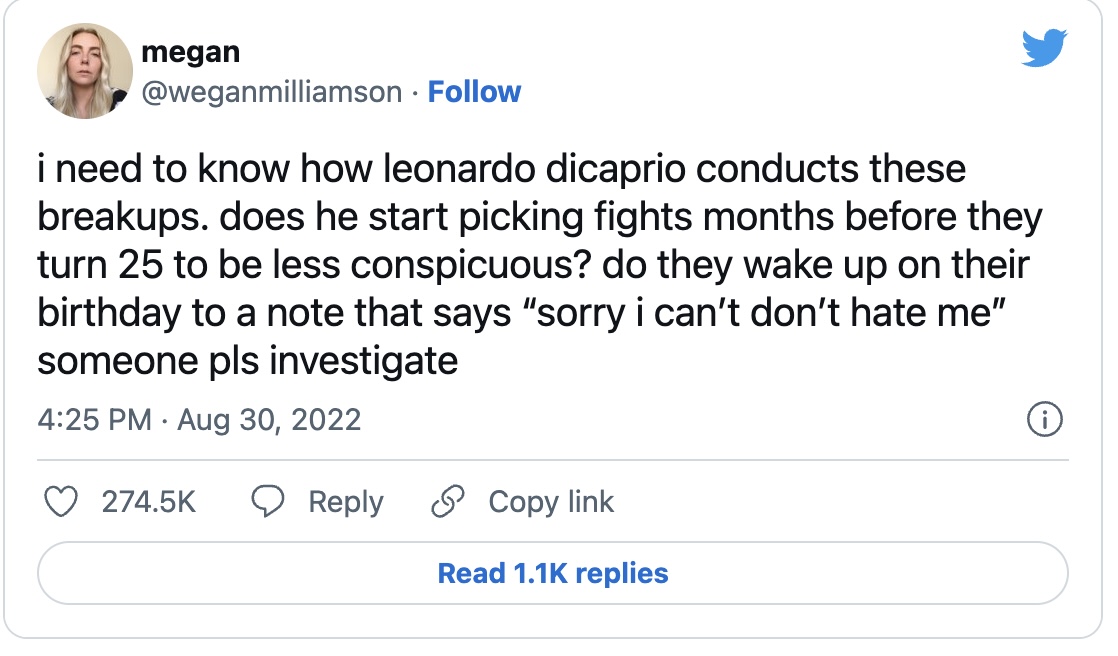Click the "Reply" text label
Image resolution: width=1118 pixels, height=656 pixels.
[x=346, y=502]
